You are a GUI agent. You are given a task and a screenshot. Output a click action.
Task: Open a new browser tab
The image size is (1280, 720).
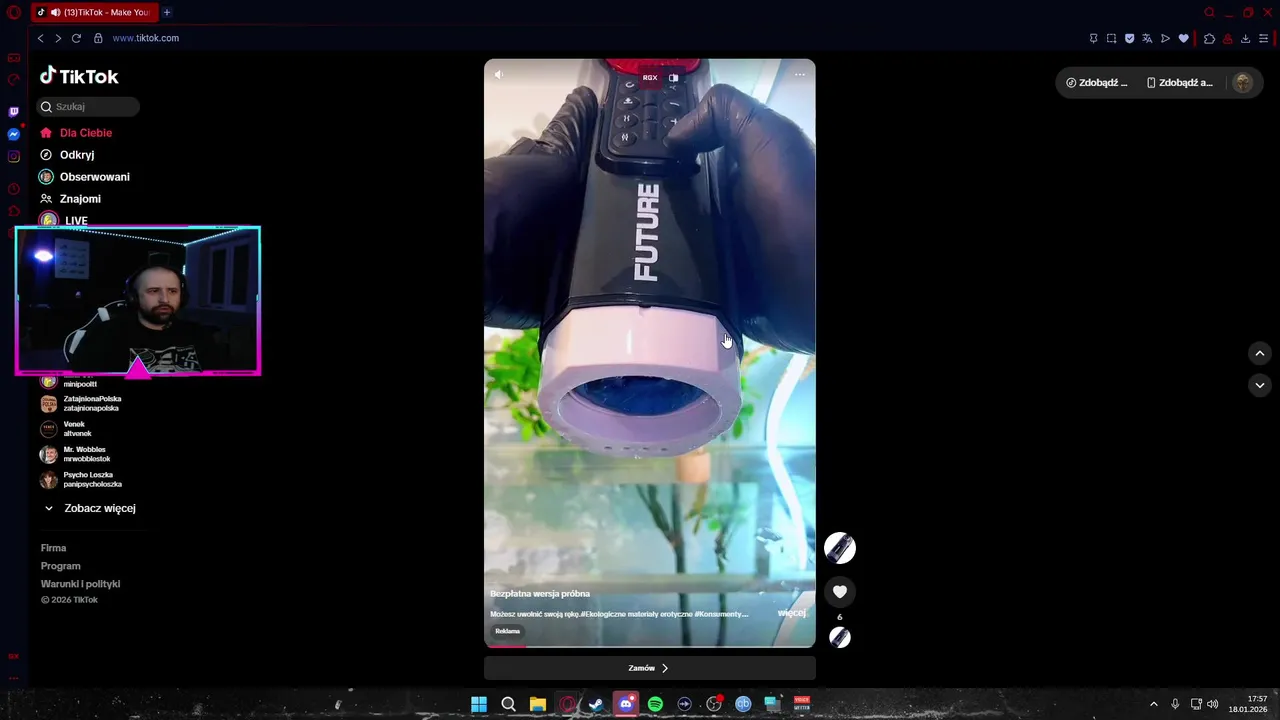click(167, 12)
